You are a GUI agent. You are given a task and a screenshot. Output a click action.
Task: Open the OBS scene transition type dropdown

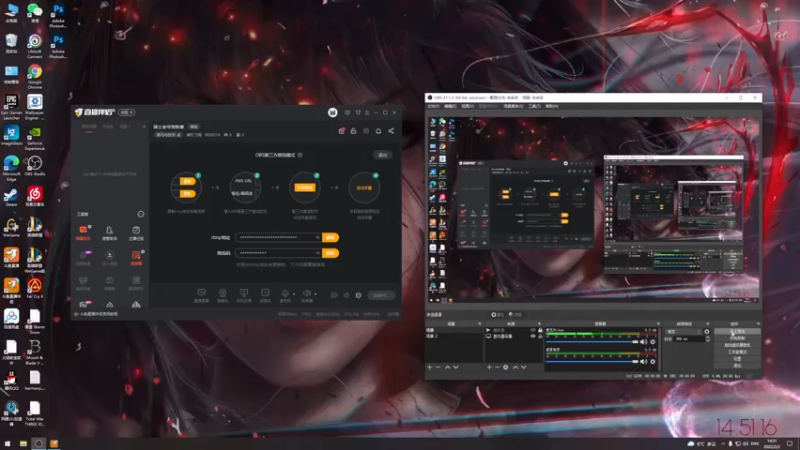683,332
